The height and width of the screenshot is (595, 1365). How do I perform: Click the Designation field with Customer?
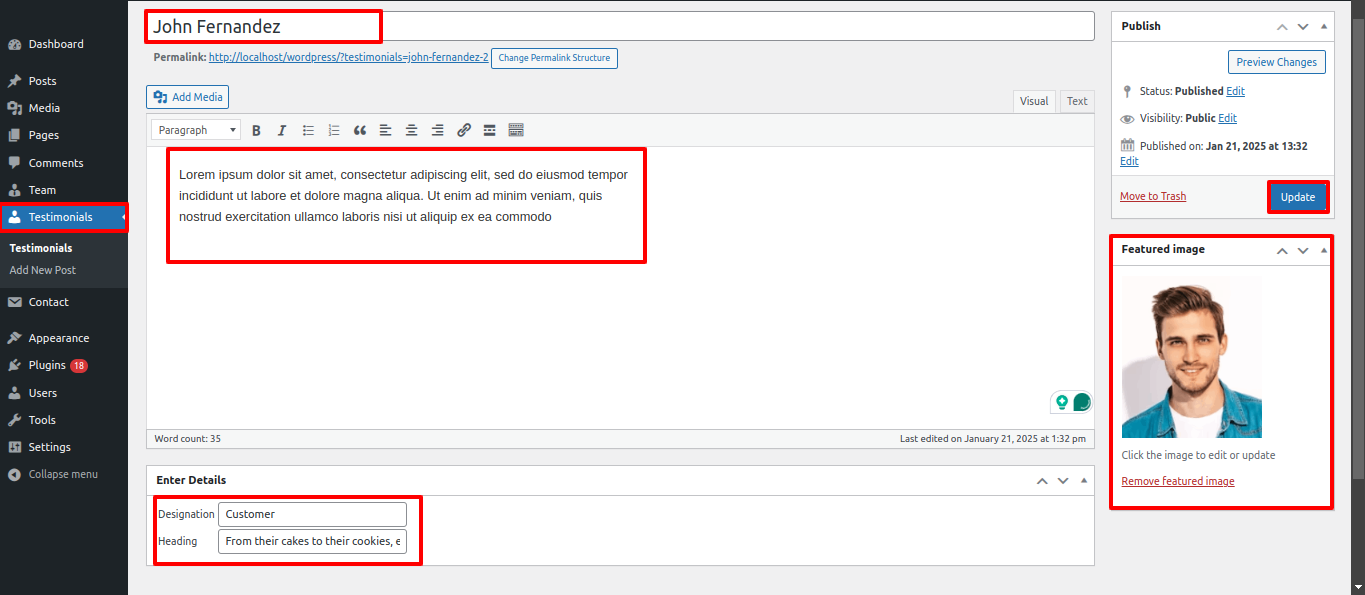[312, 514]
